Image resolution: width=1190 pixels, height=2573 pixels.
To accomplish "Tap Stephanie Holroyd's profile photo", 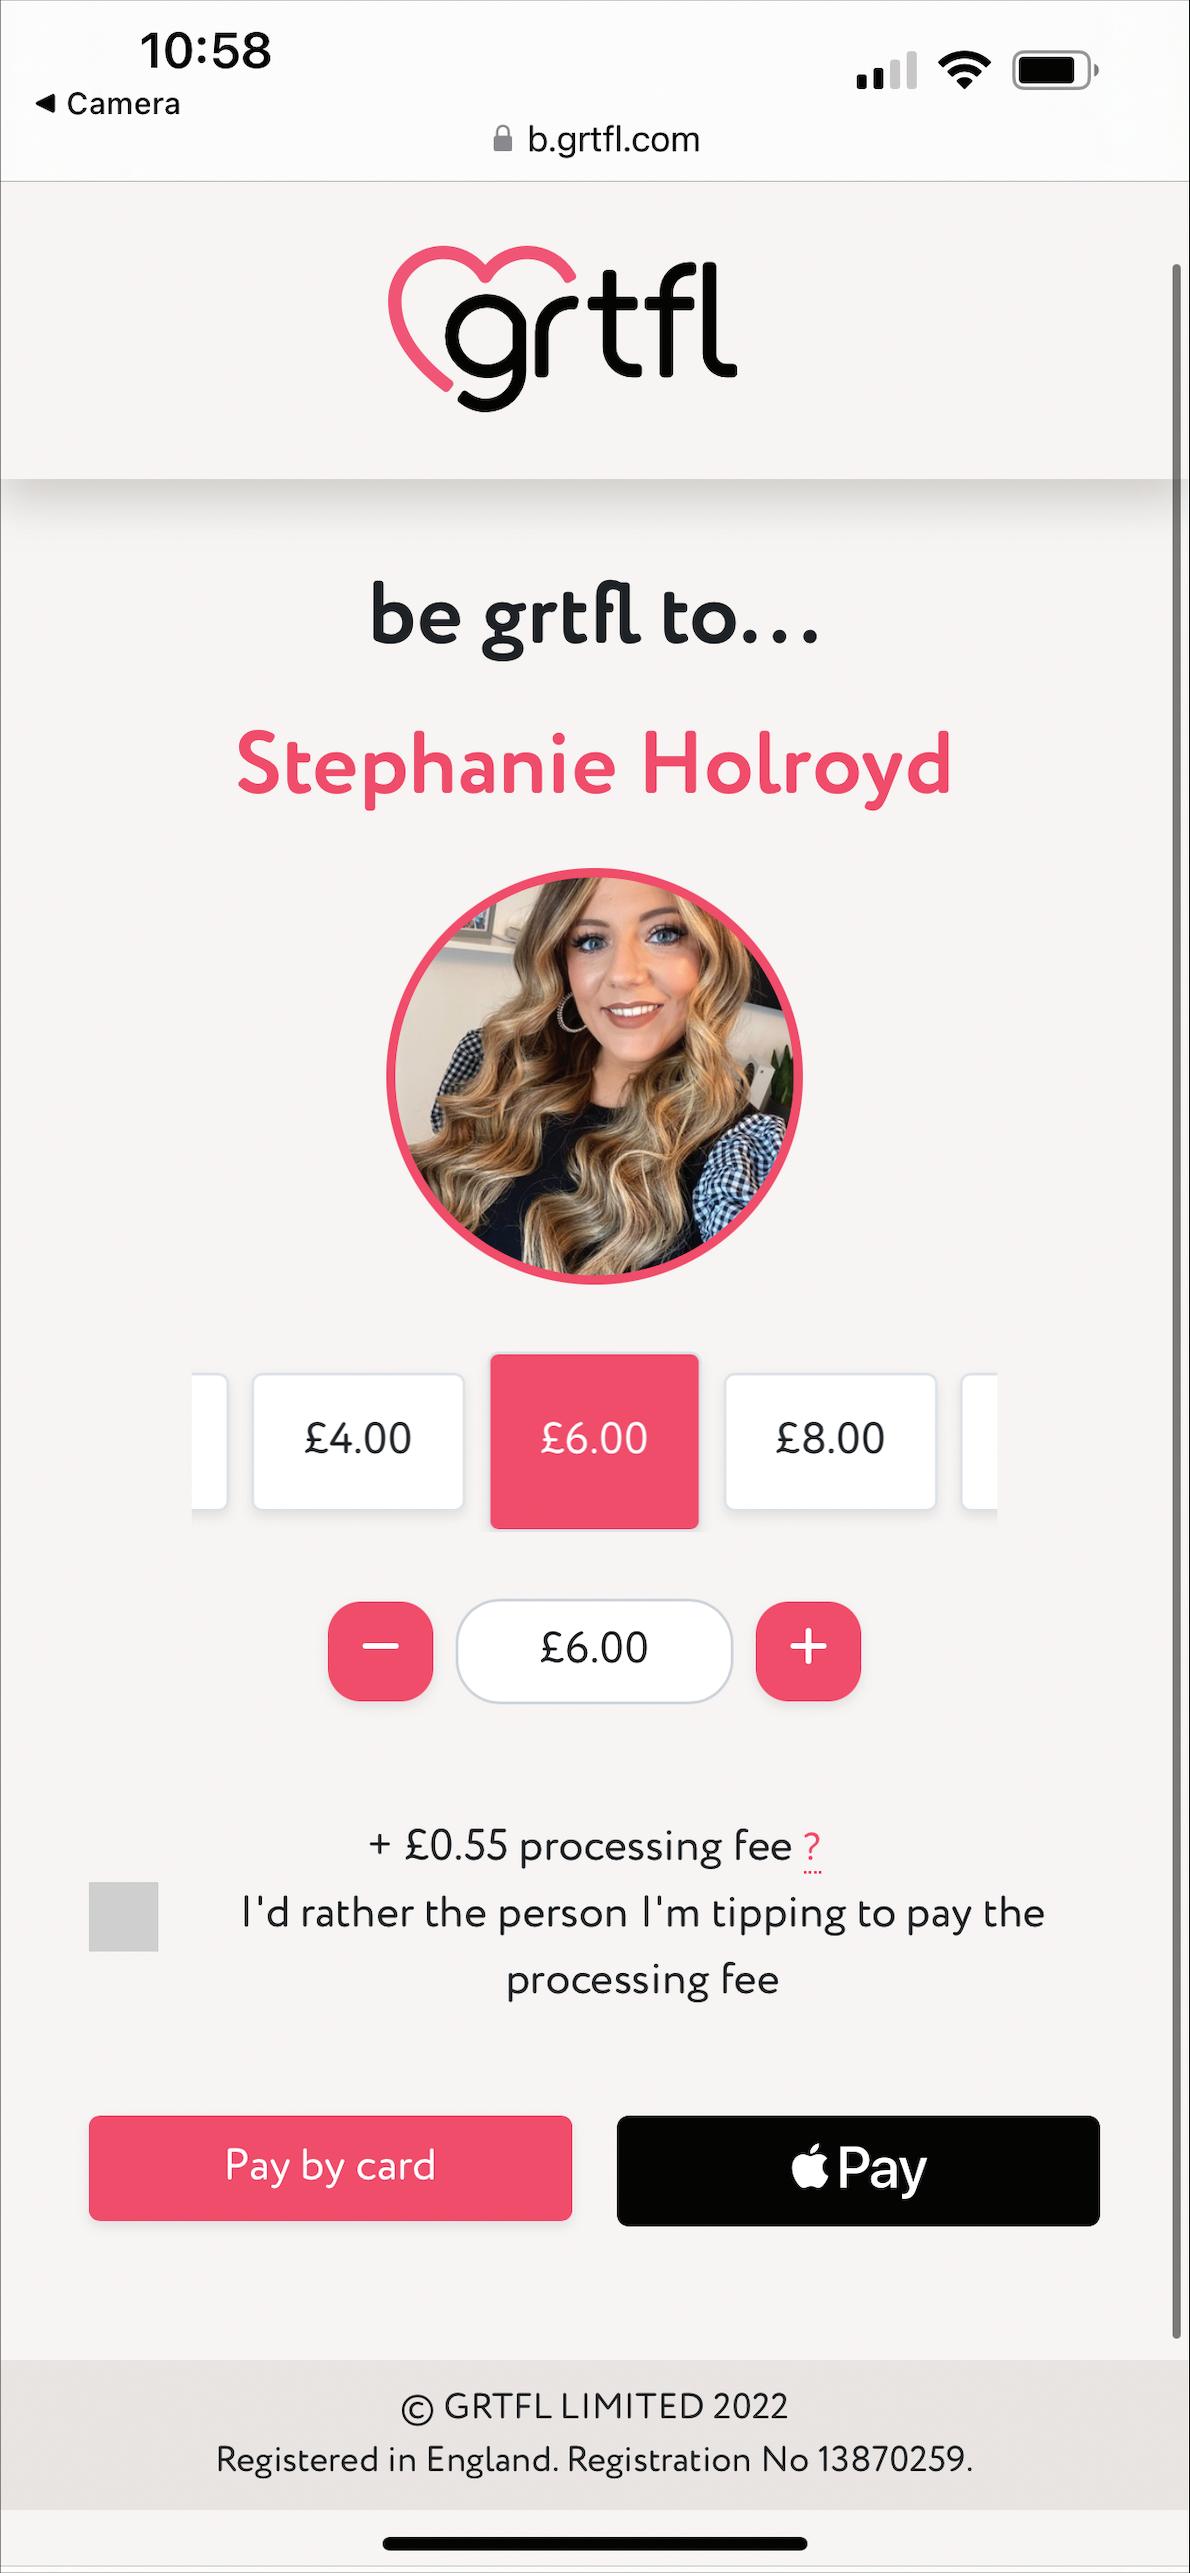I will point(595,1075).
